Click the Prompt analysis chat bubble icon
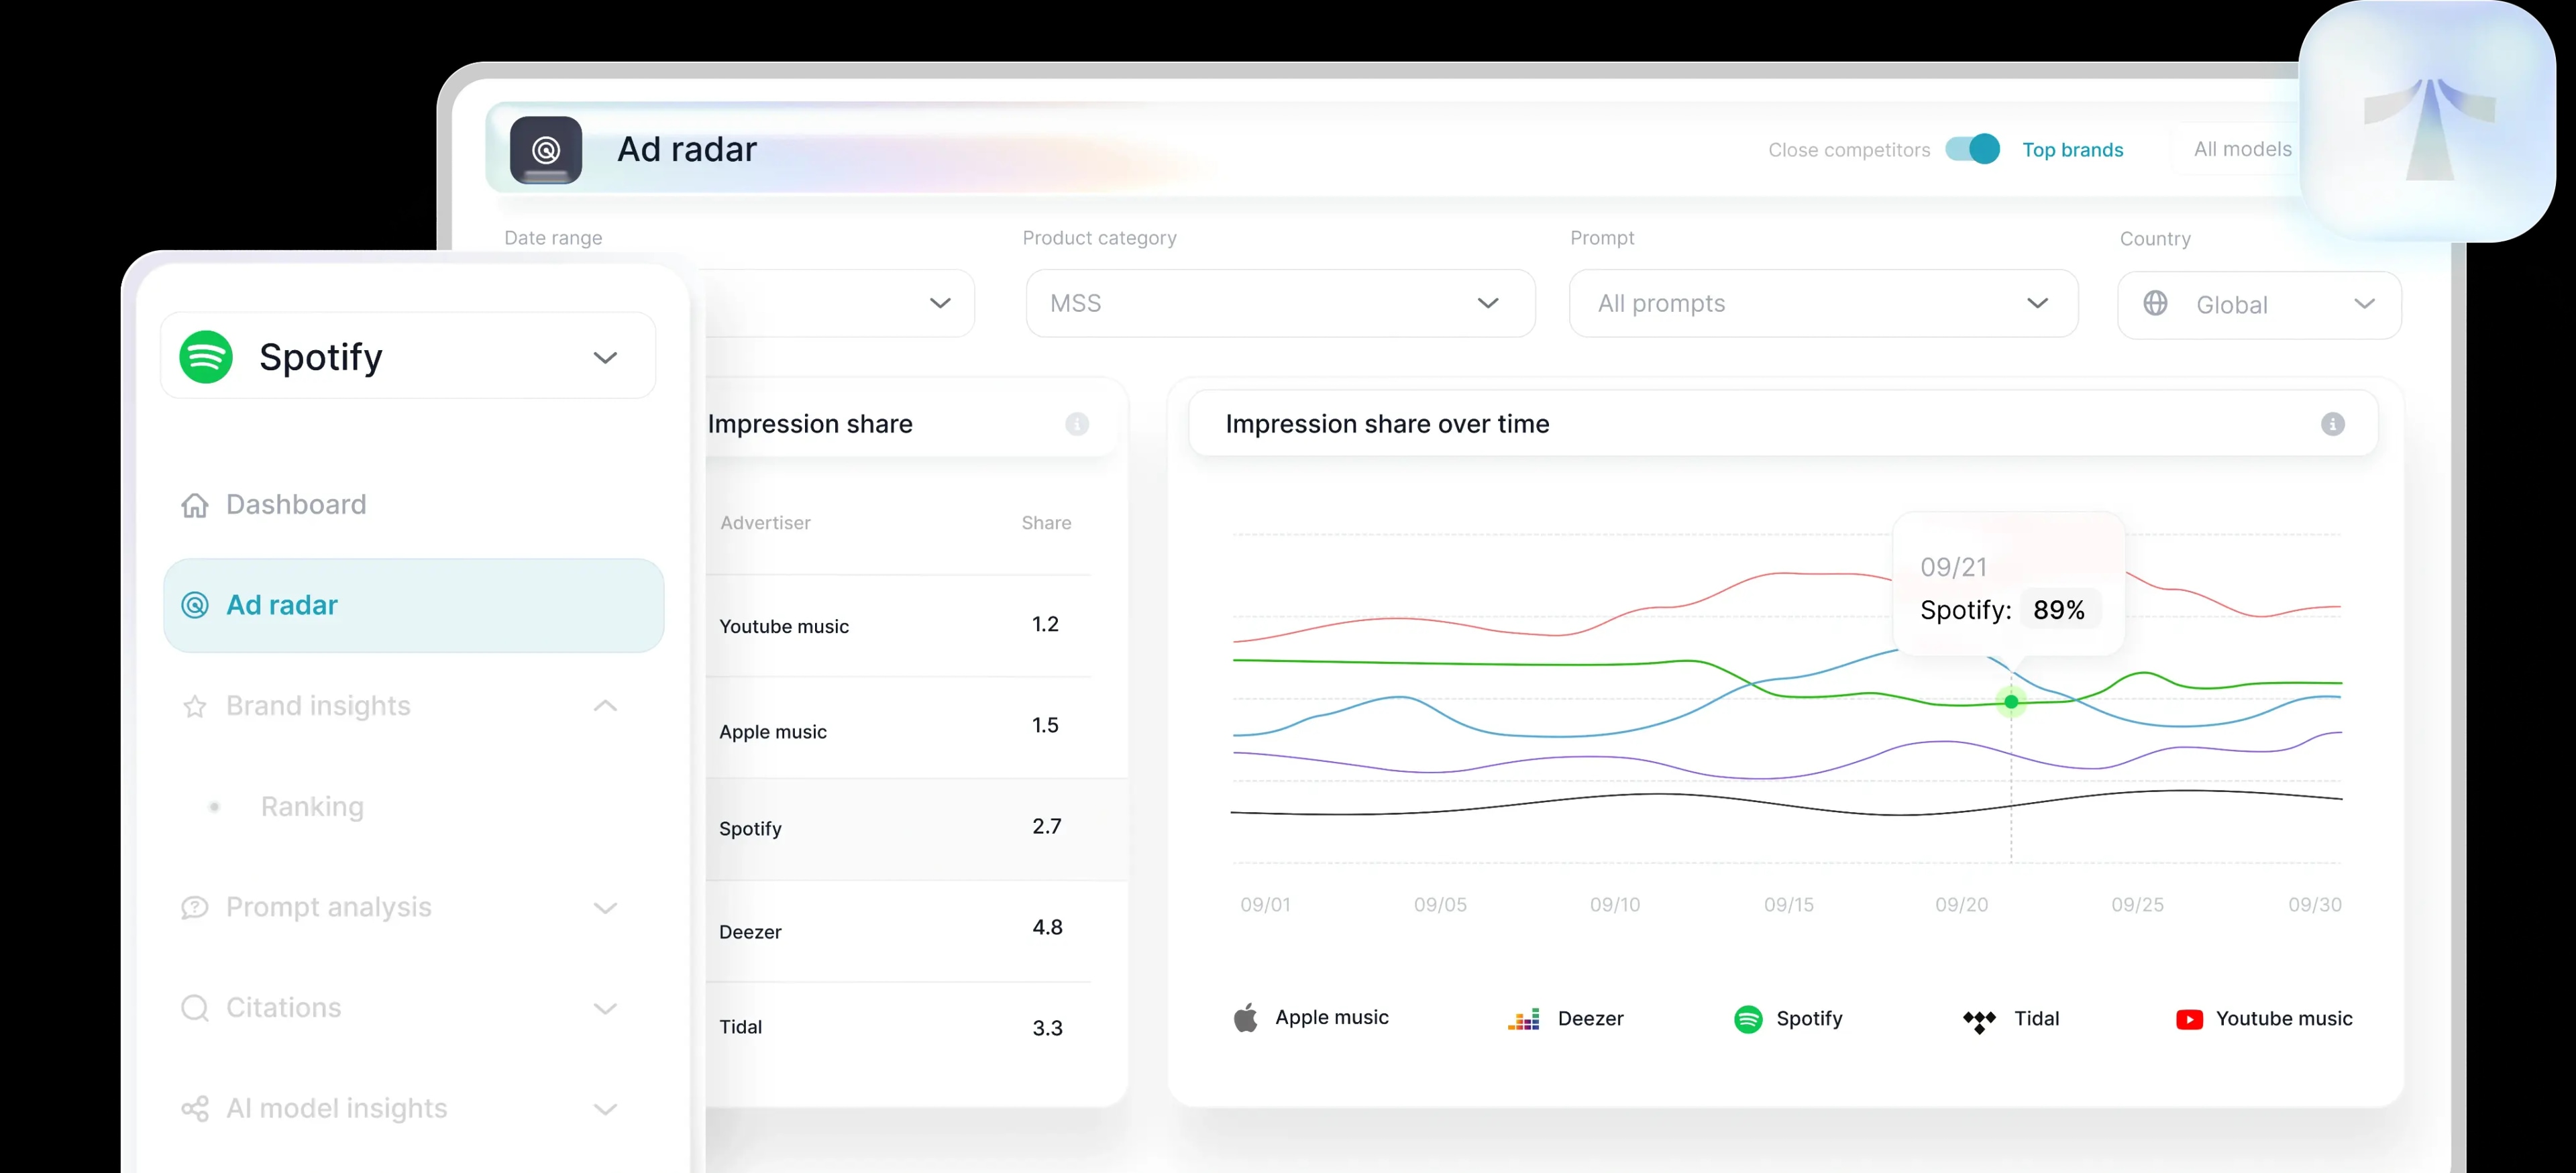The width and height of the screenshot is (2576, 1173). [x=195, y=908]
